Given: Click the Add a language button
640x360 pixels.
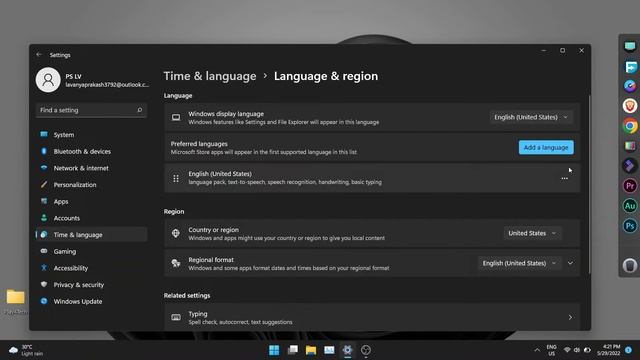Looking at the screenshot, I should (x=546, y=147).
